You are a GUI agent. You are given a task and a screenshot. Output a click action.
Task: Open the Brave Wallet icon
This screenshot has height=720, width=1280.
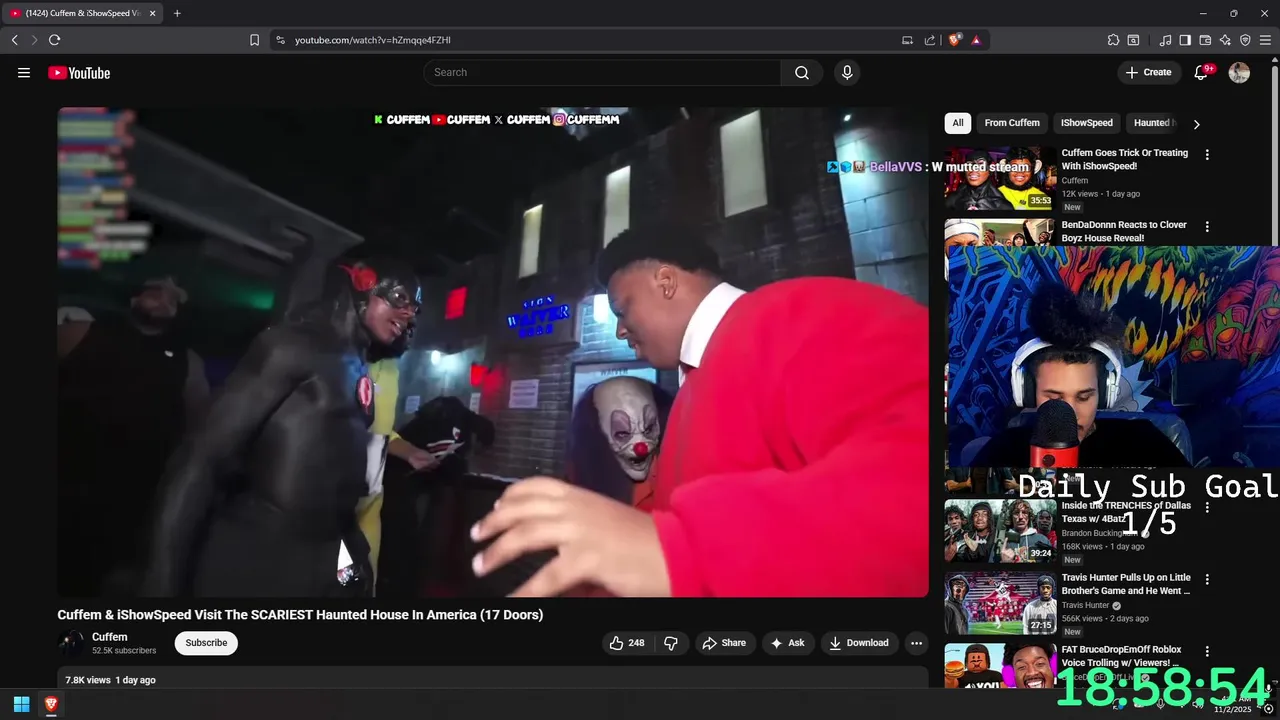(x=1205, y=40)
